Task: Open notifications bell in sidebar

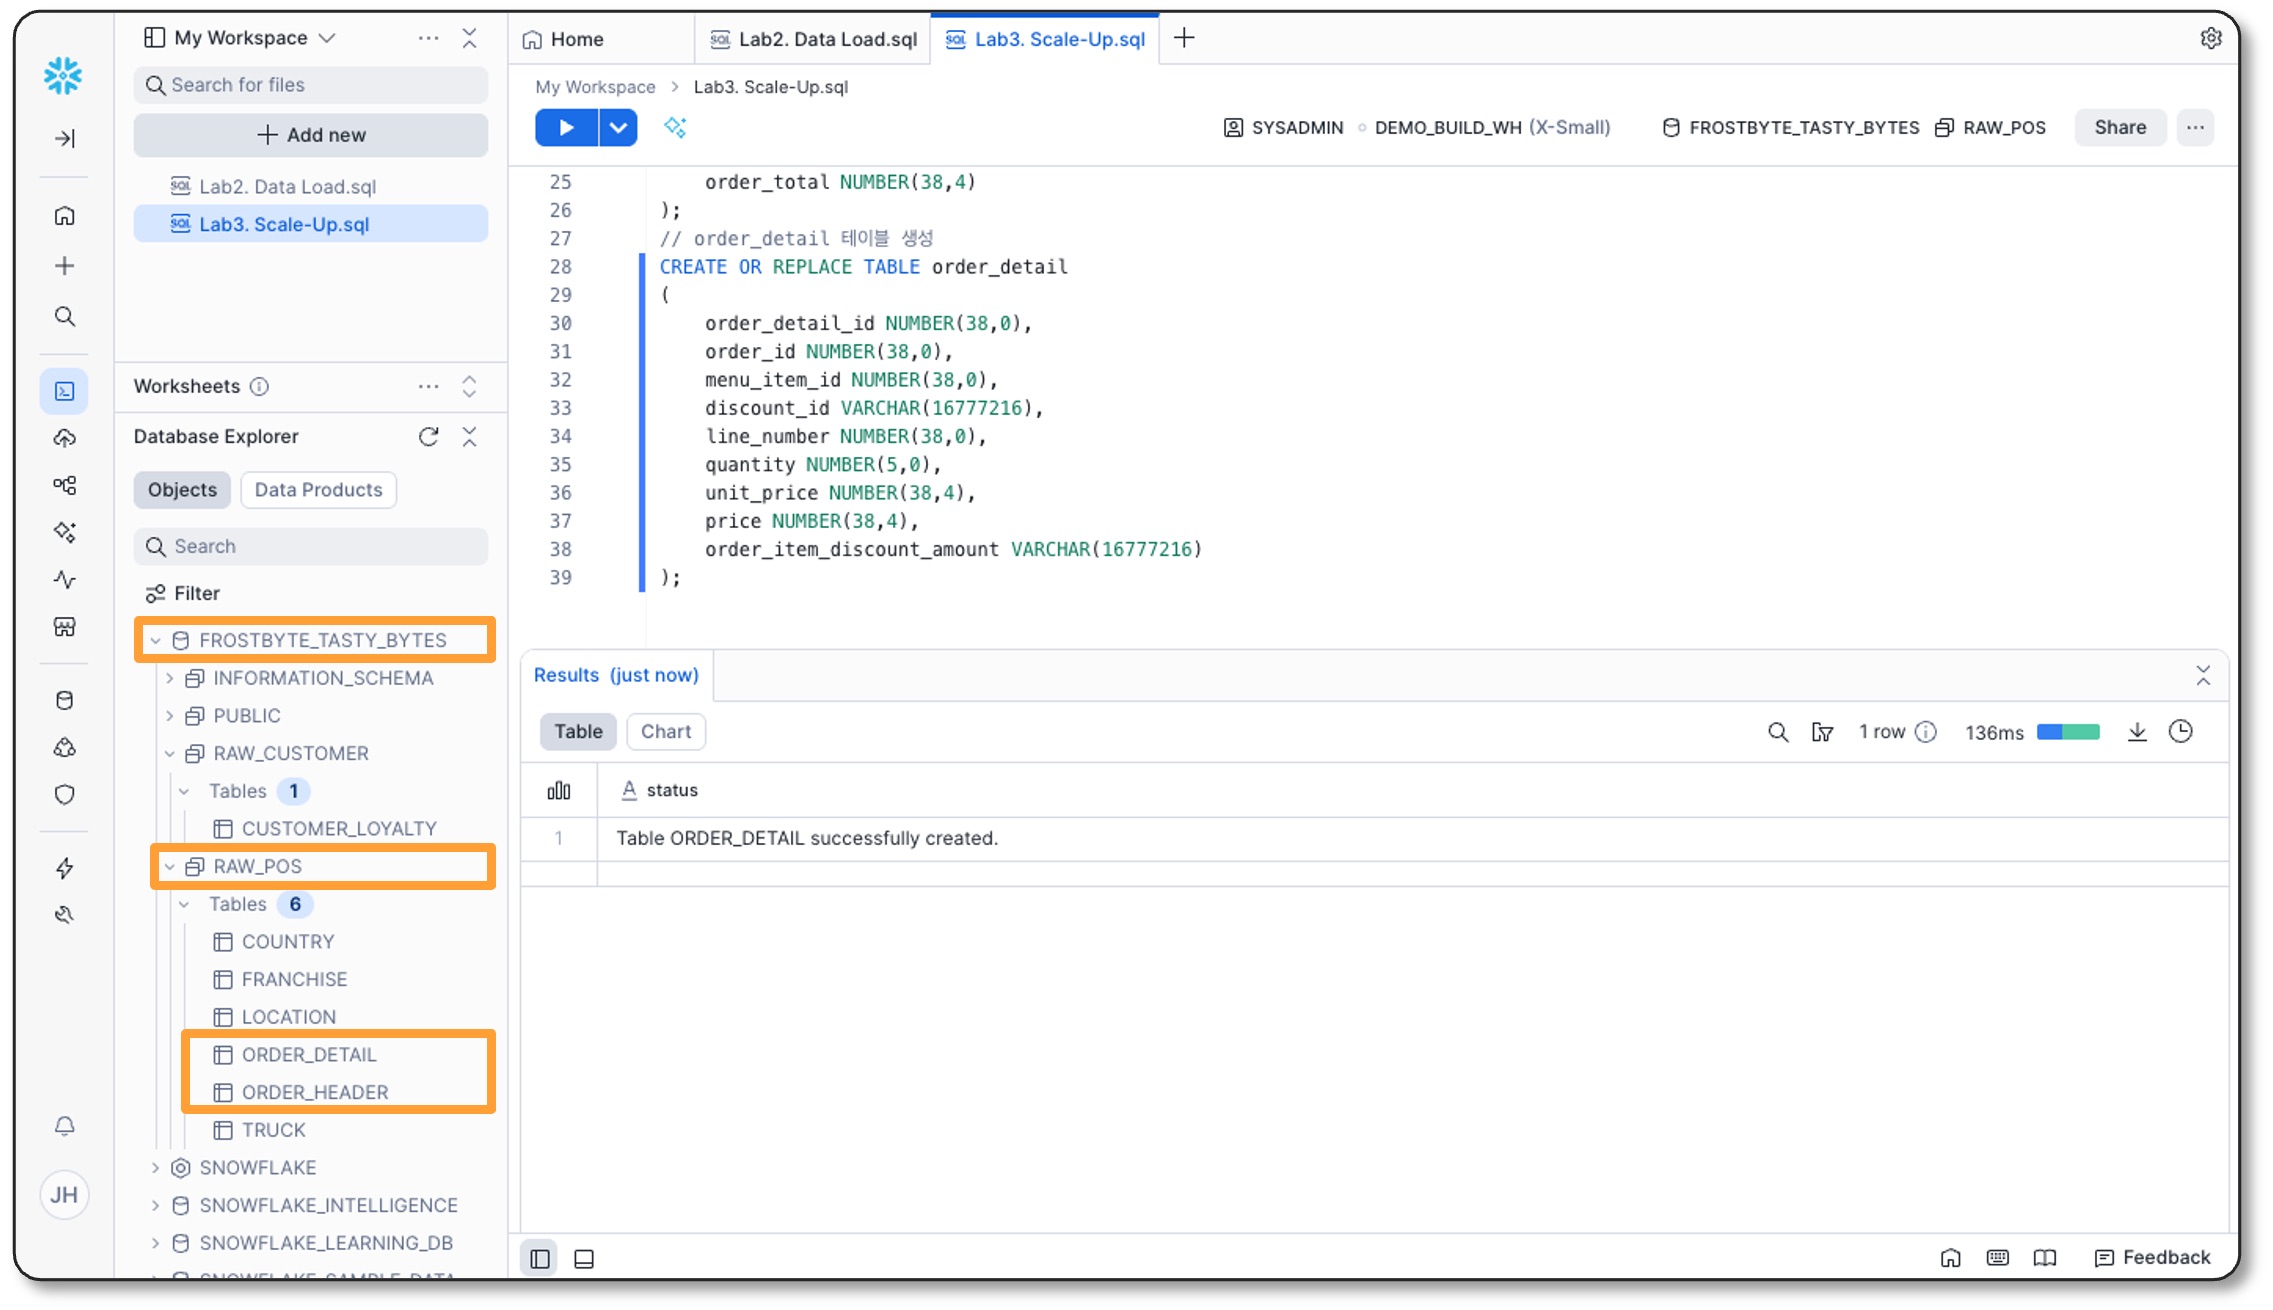Action: [x=65, y=1126]
